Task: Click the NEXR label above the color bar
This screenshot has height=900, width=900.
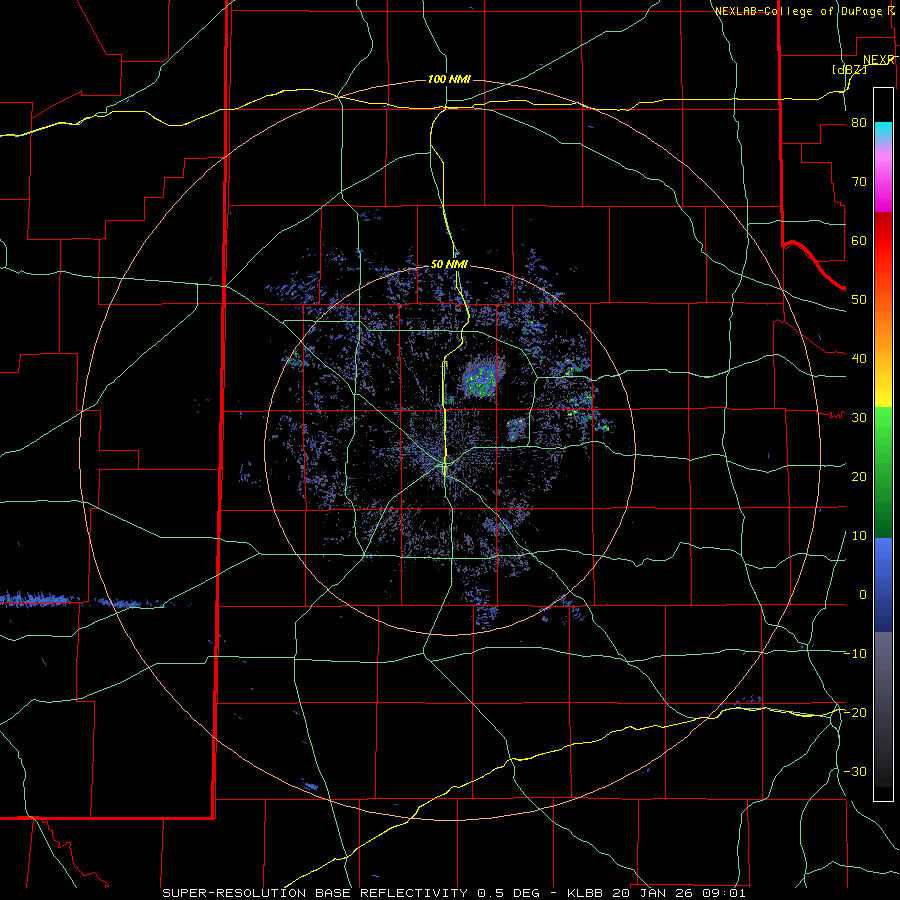Action: point(879,60)
